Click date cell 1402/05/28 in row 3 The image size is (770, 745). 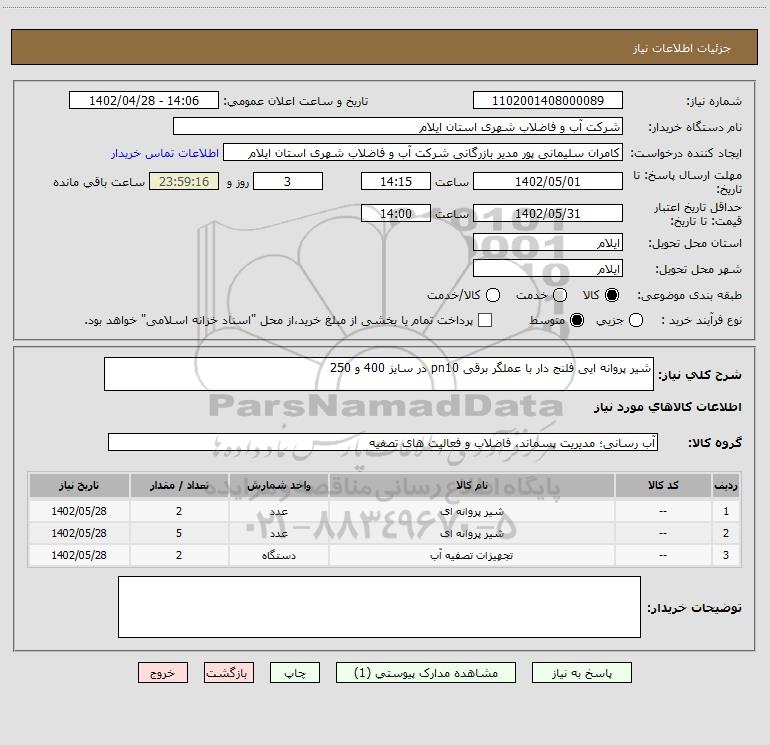79,555
